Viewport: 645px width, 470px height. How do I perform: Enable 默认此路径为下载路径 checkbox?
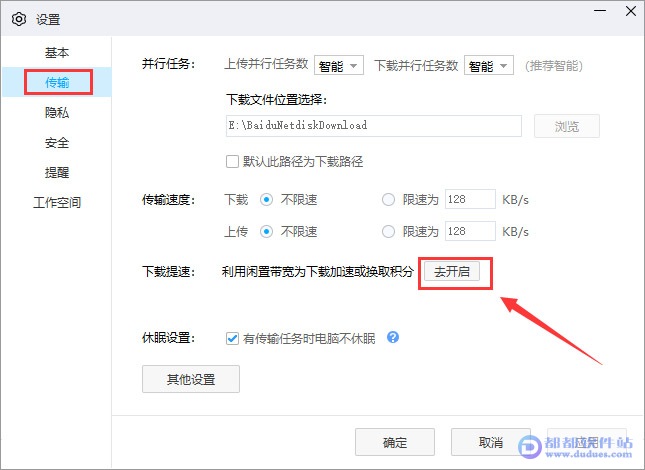(x=232, y=161)
